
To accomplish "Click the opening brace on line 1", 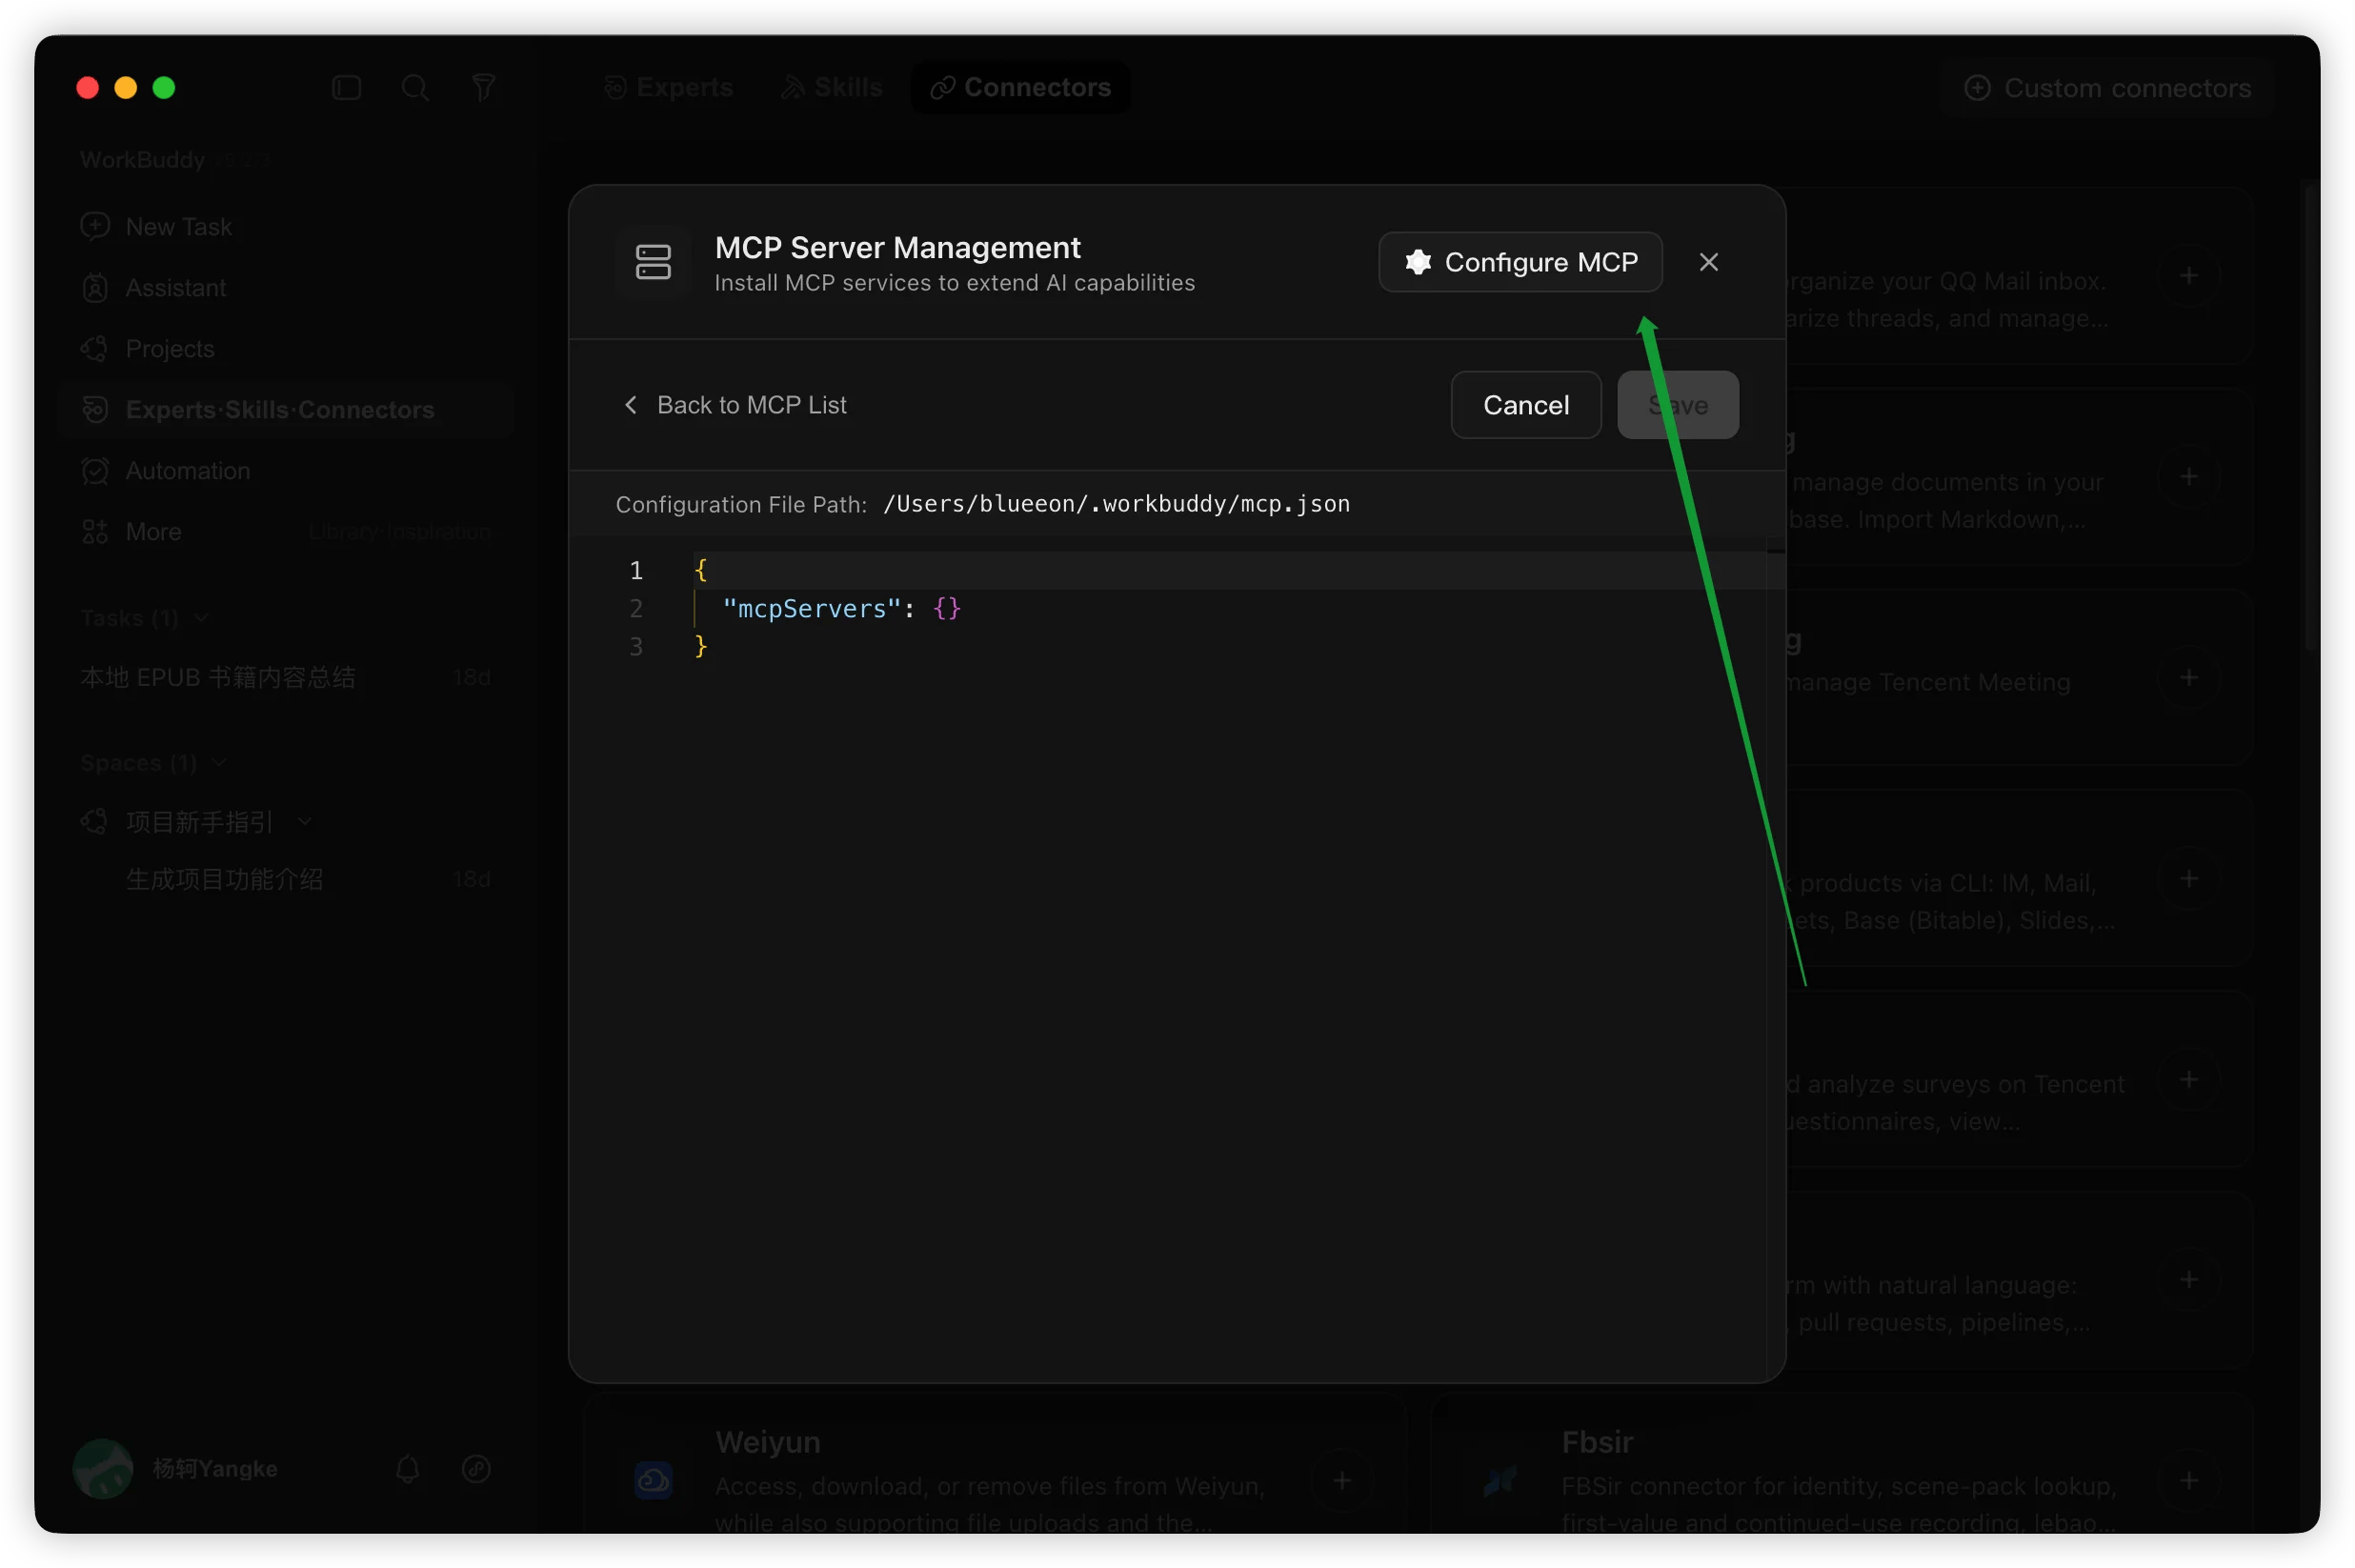I will pos(701,570).
